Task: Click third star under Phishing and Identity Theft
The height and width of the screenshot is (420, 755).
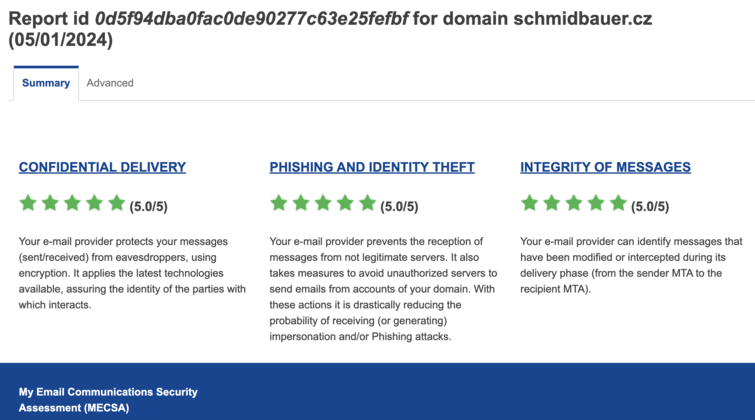Action: (x=323, y=203)
